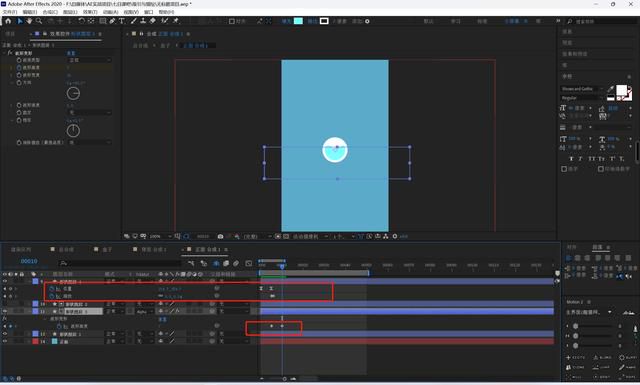This screenshot has height=385, width=640.
Task: Toggle the checkbox at bottom-left of the Character panel
Action: coord(564,169)
